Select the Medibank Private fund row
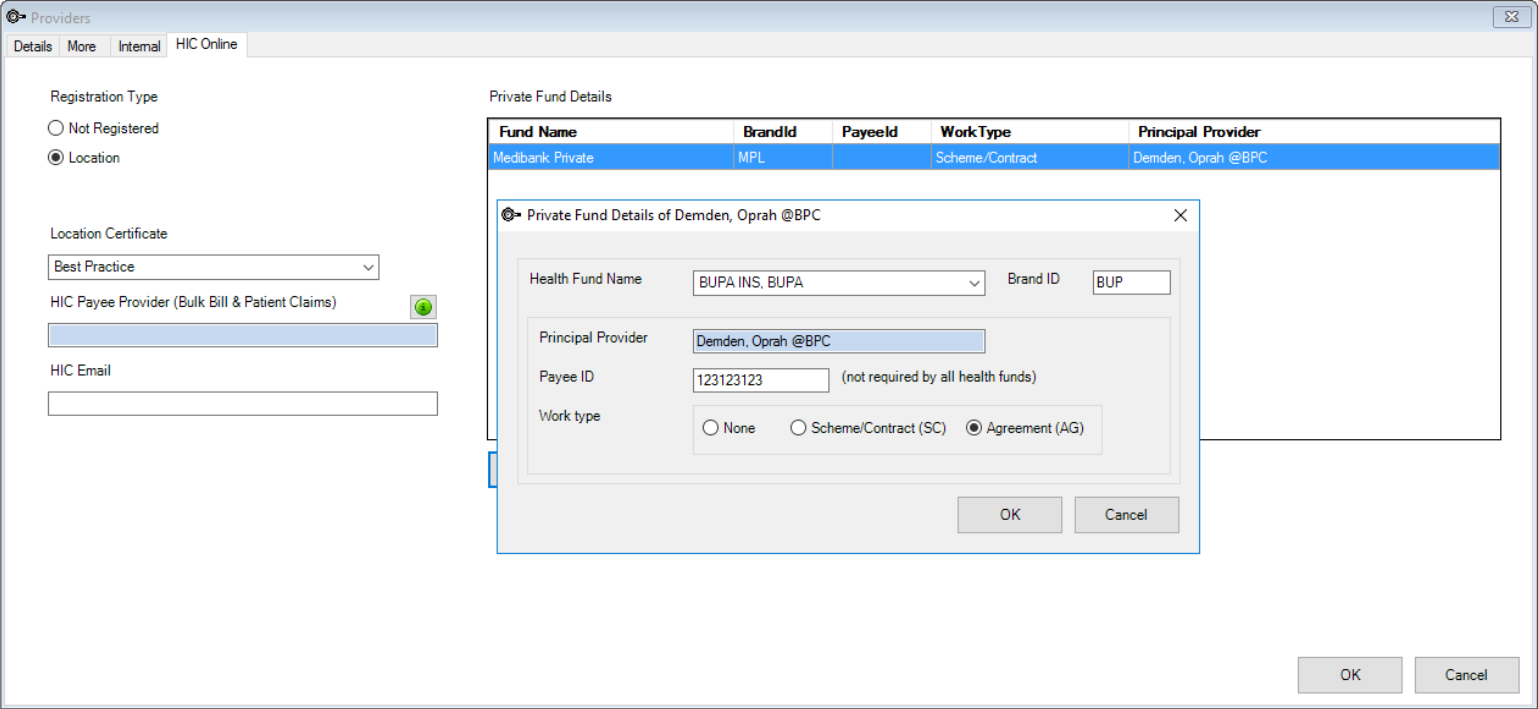The image size is (1538, 709). [x=994, y=158]
